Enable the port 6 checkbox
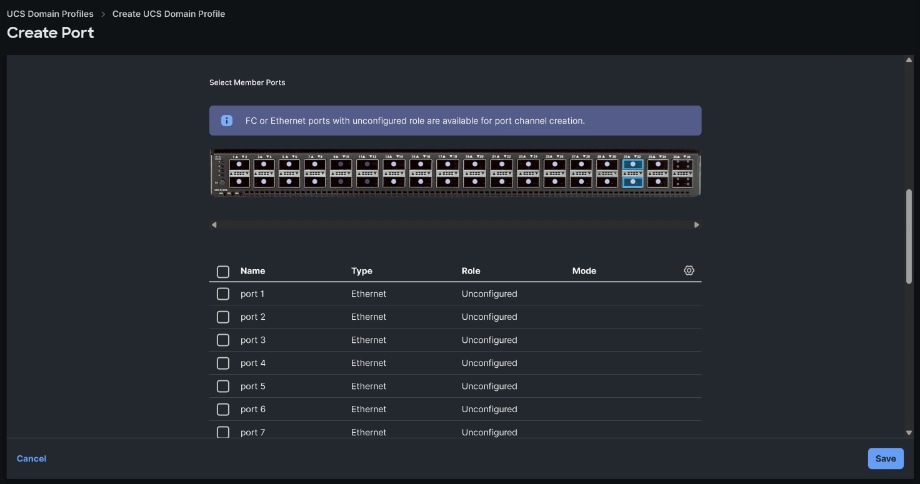This screenshot has width=920, height=484. click(x=223, y=409)
